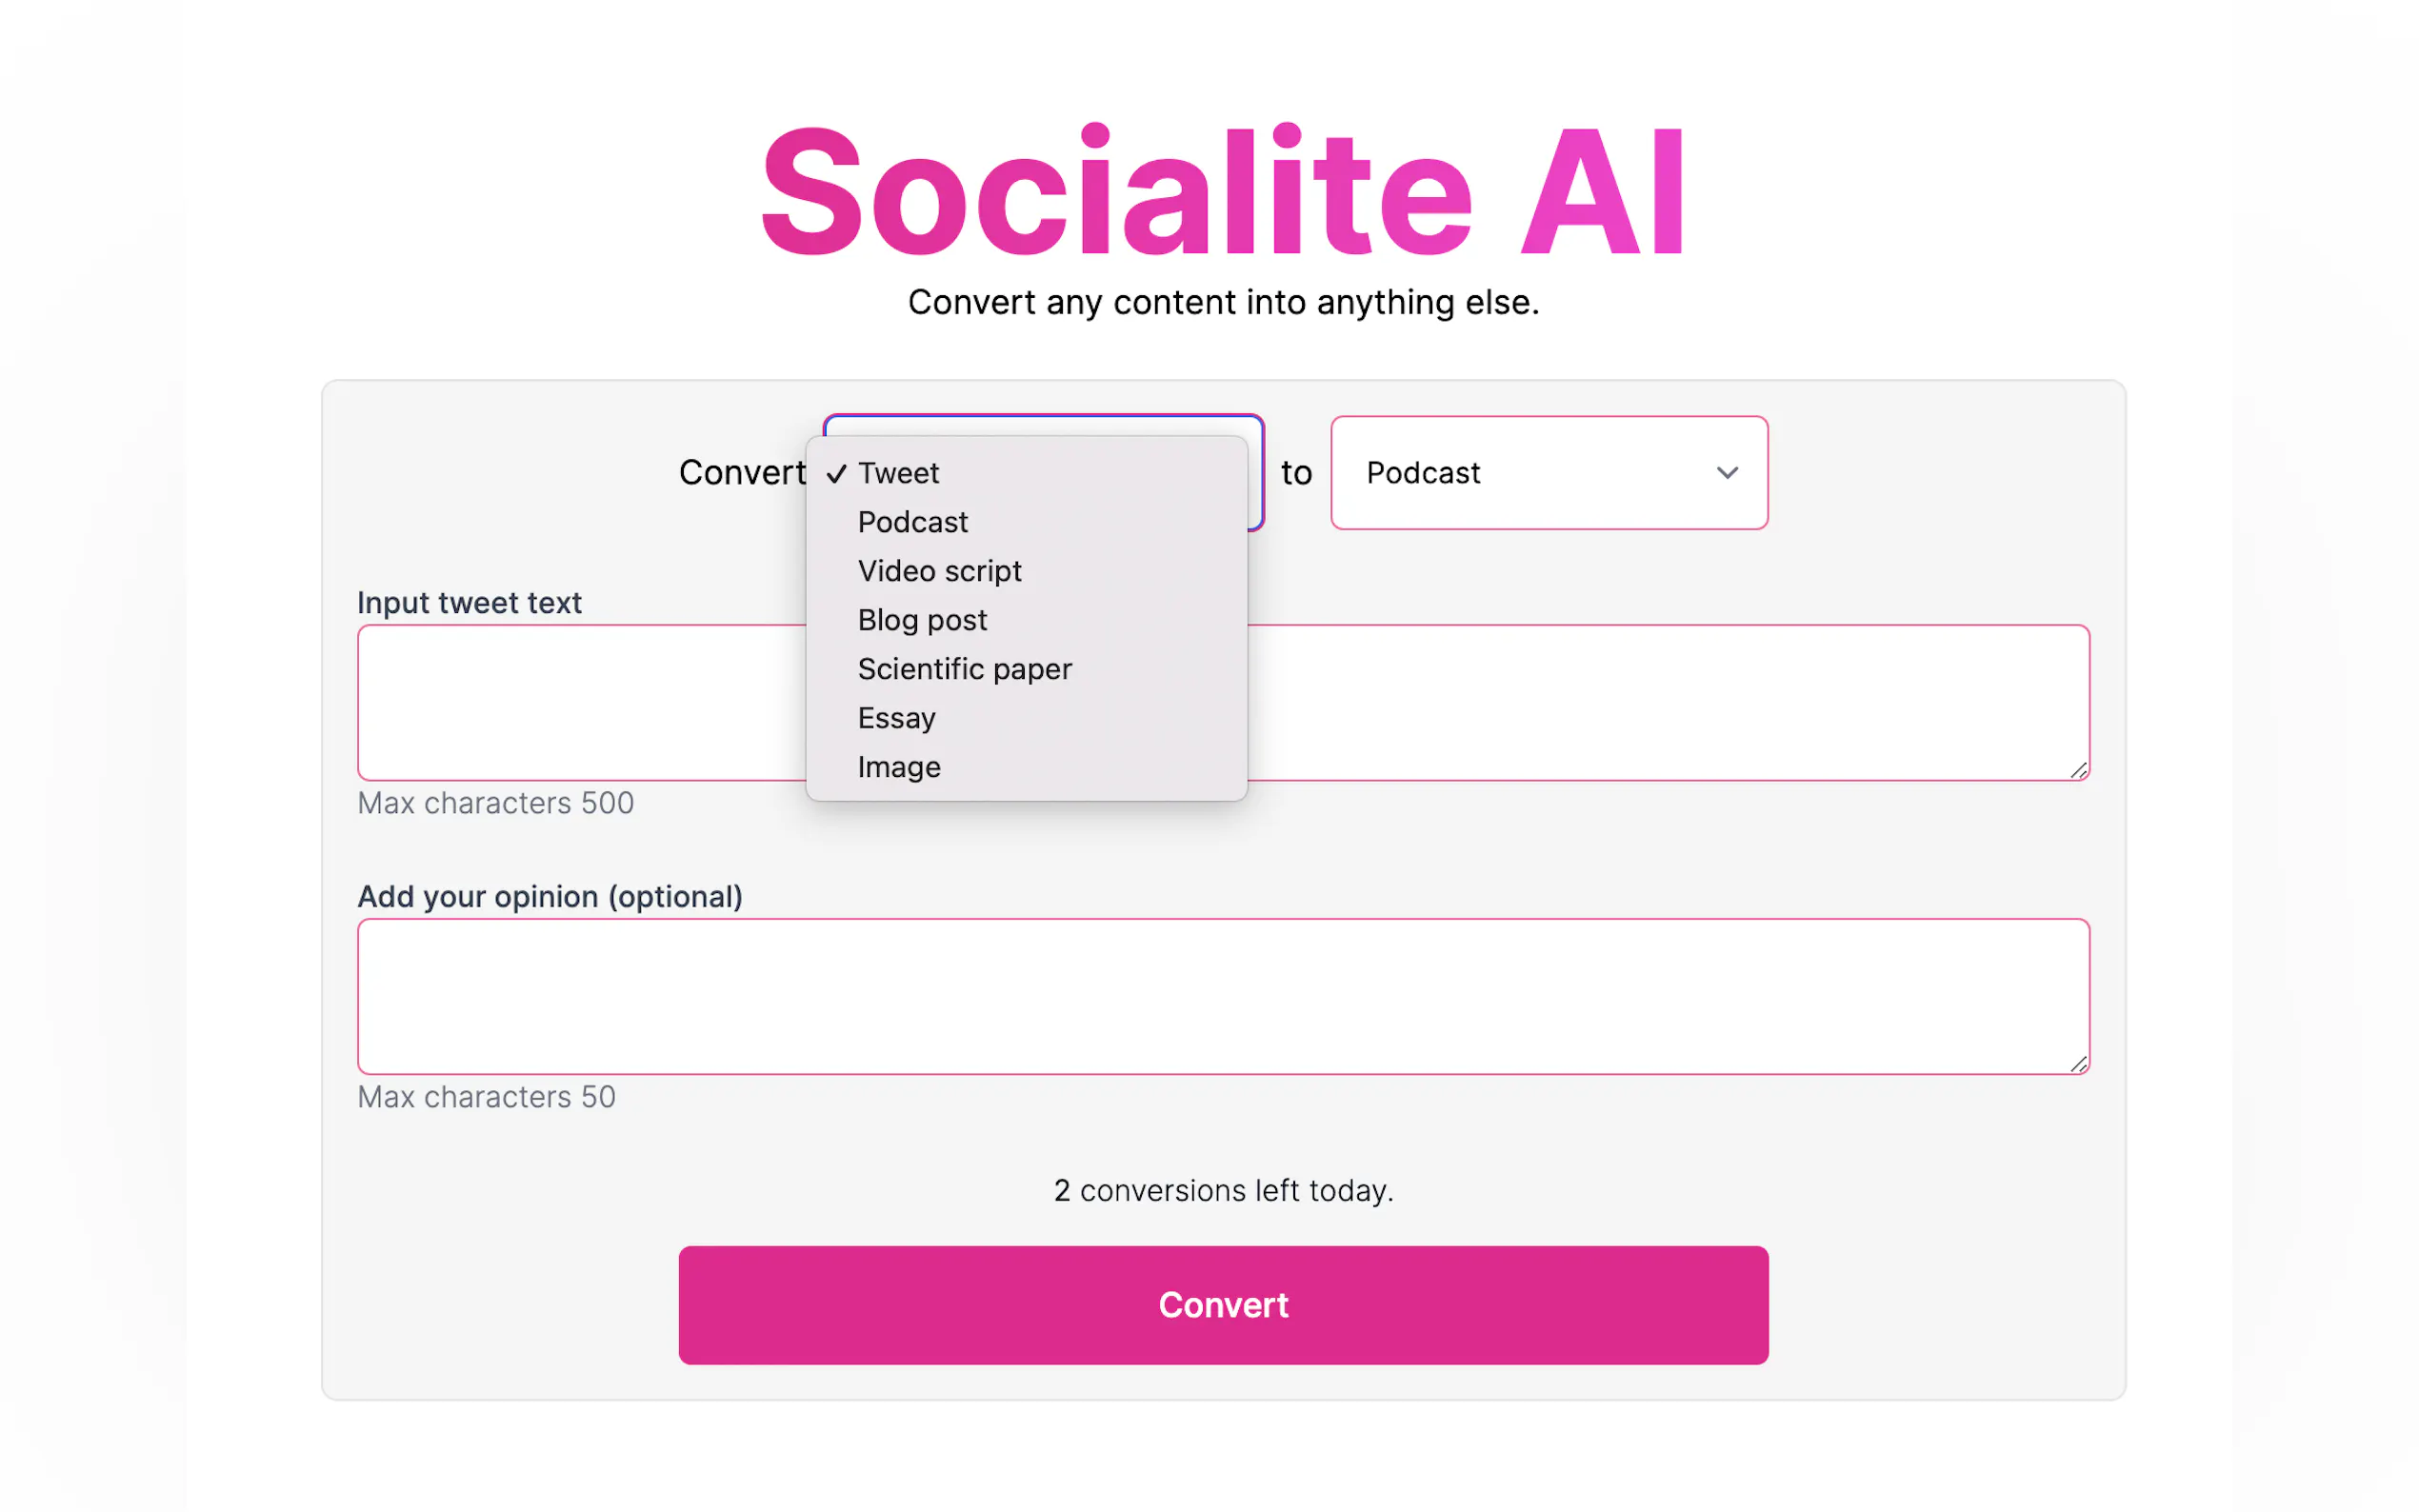Click the checkmark beside Tweet
The height and width of the screenshot is (1512, 2419).
(836, 474)
